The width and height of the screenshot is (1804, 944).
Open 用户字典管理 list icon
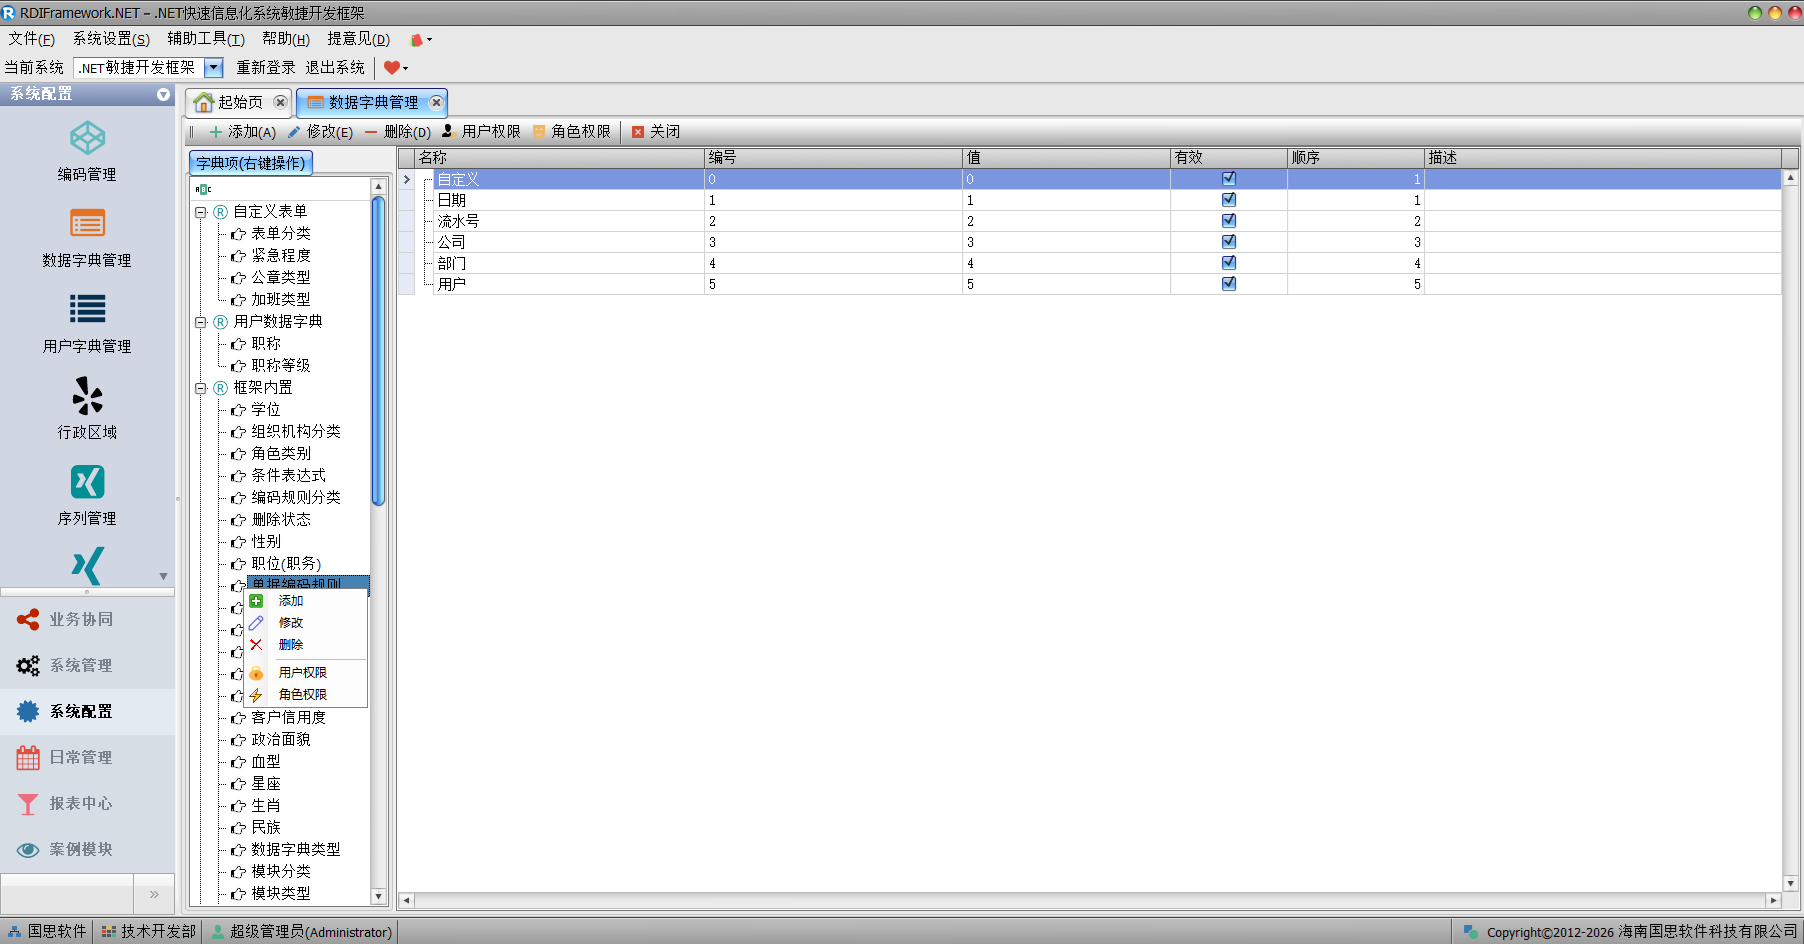pyautogui.click(x=87, y=310)
